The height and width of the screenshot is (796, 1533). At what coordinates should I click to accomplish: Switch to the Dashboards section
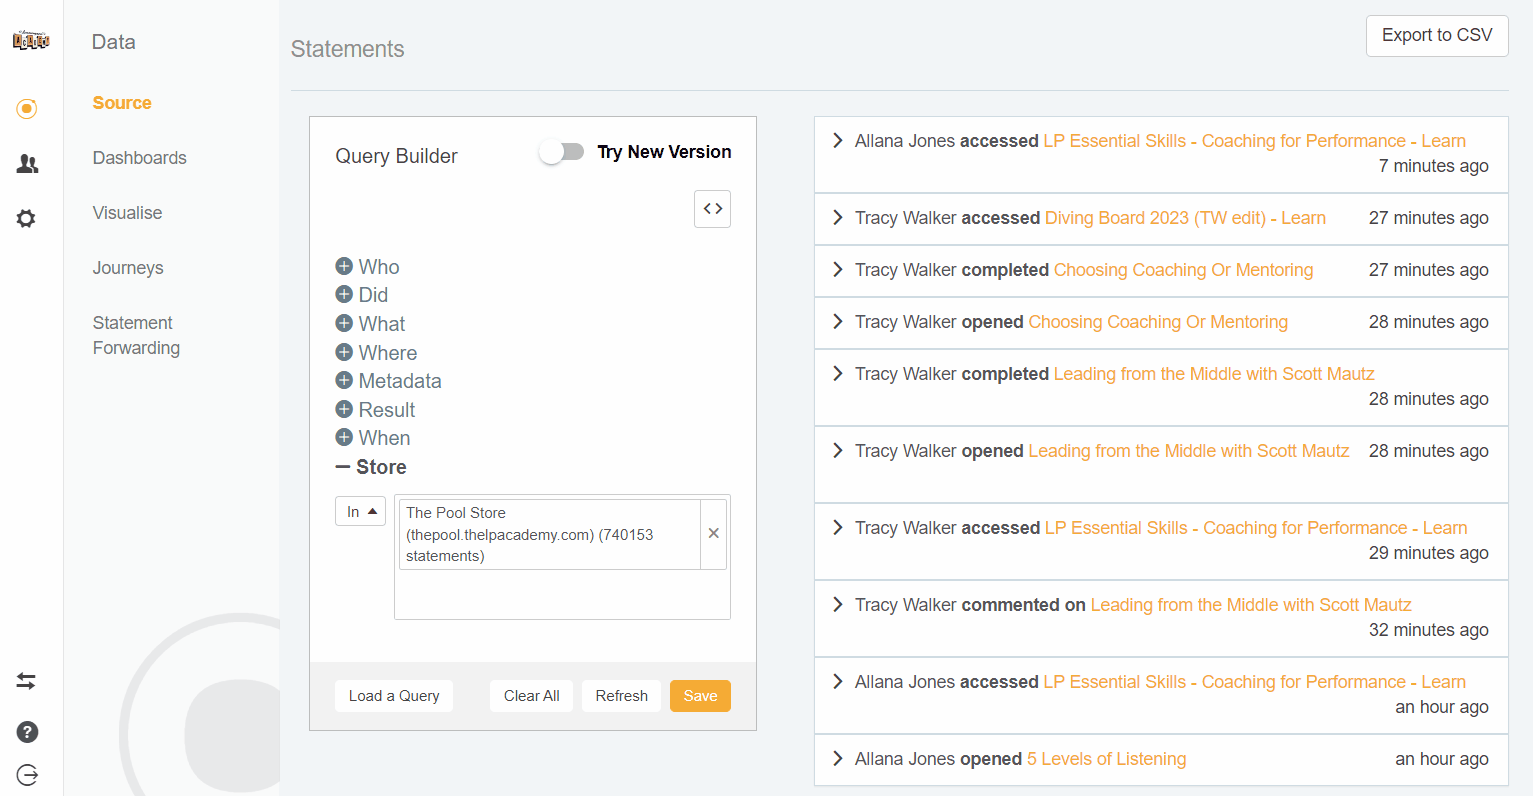coord(139,157)
